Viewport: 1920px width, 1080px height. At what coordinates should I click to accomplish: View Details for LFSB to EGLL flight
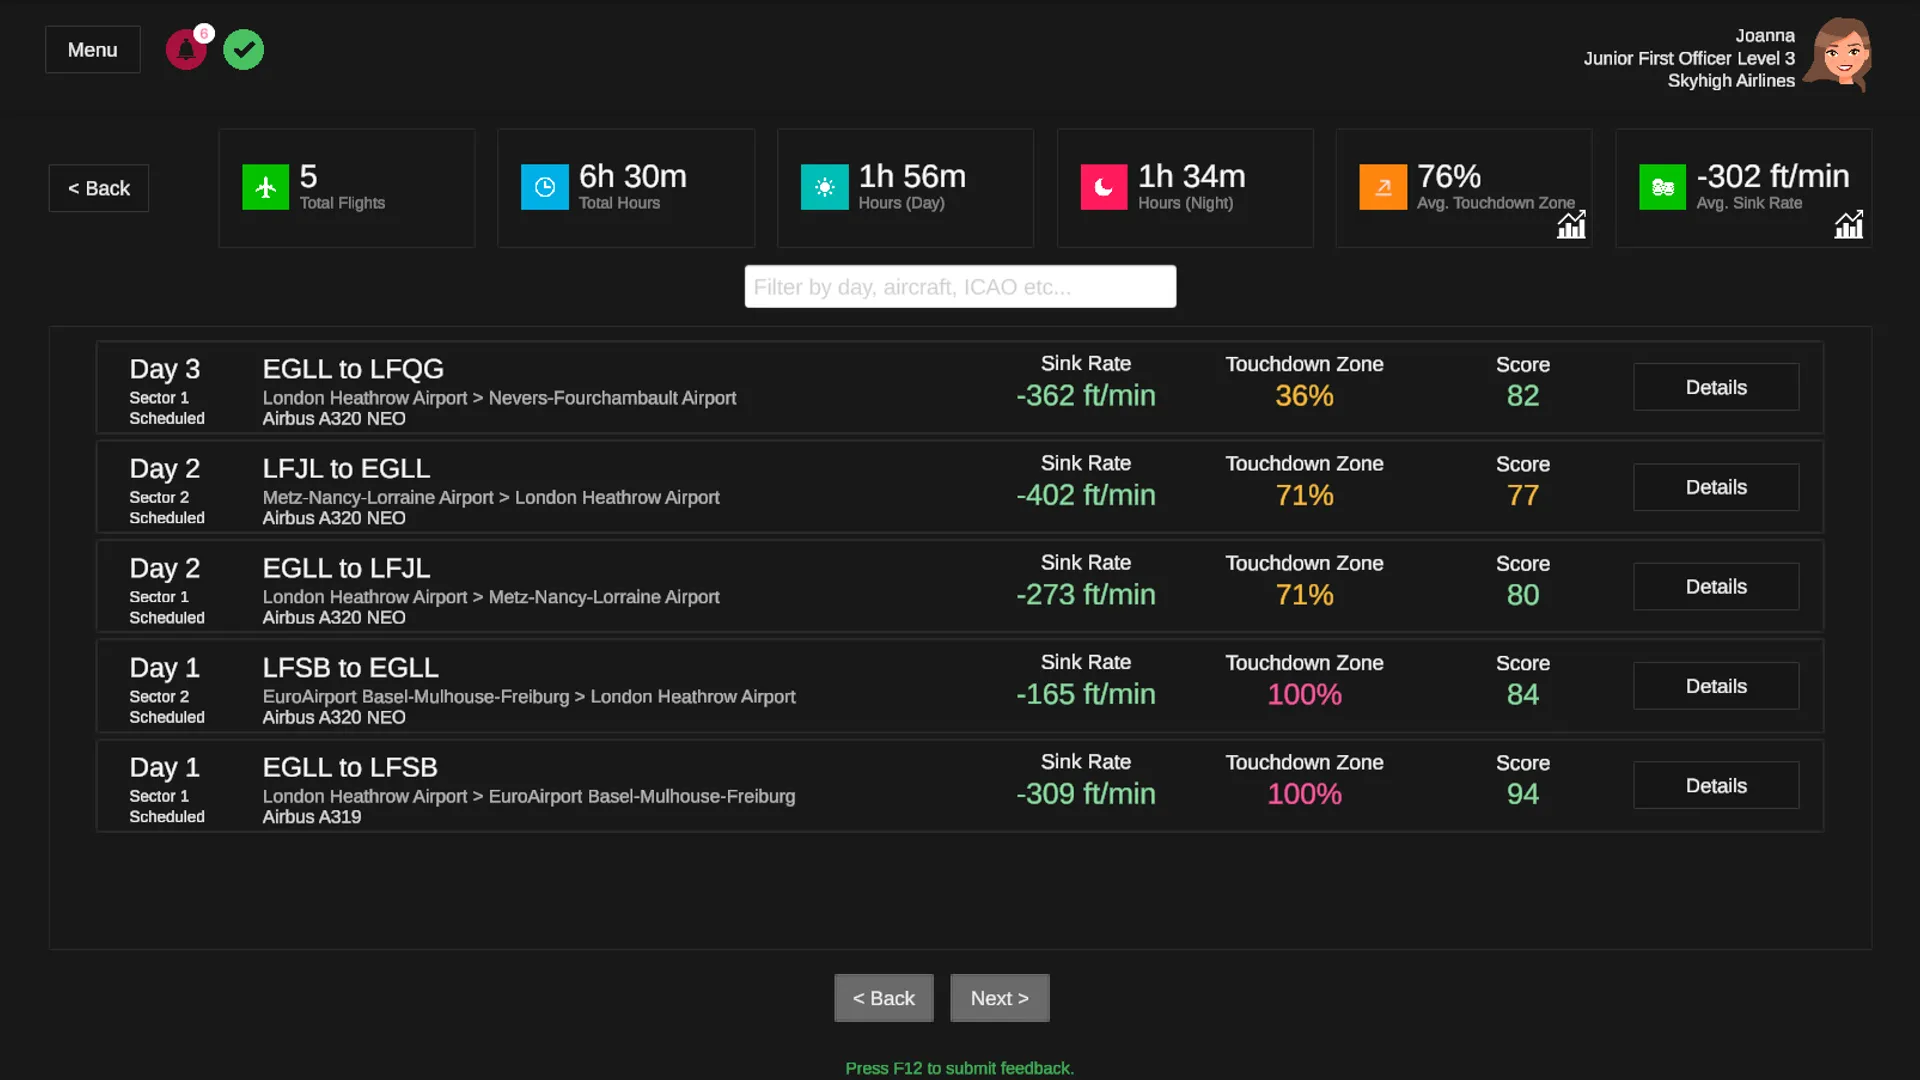tap(1715, 686)
